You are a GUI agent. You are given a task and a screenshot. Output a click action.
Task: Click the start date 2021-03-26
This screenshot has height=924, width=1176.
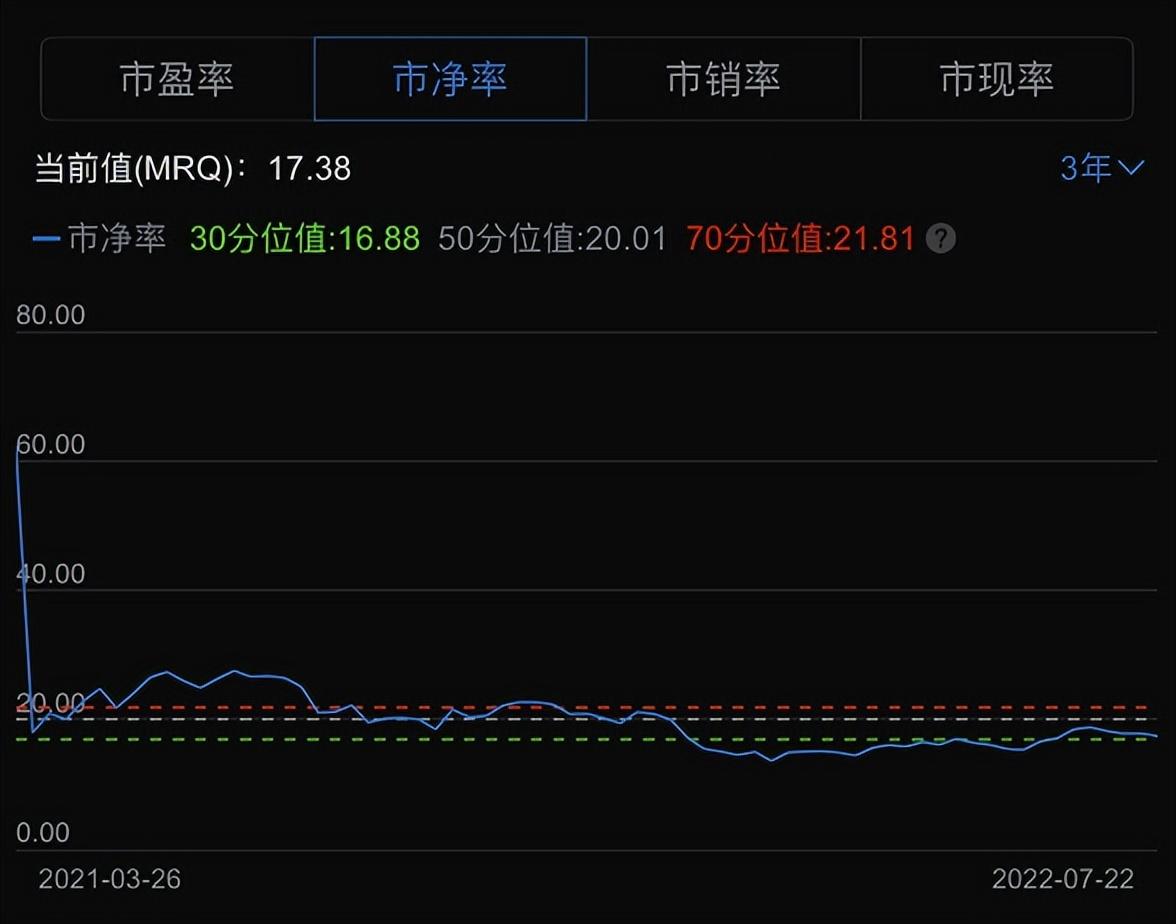click(x=110, y=879)
